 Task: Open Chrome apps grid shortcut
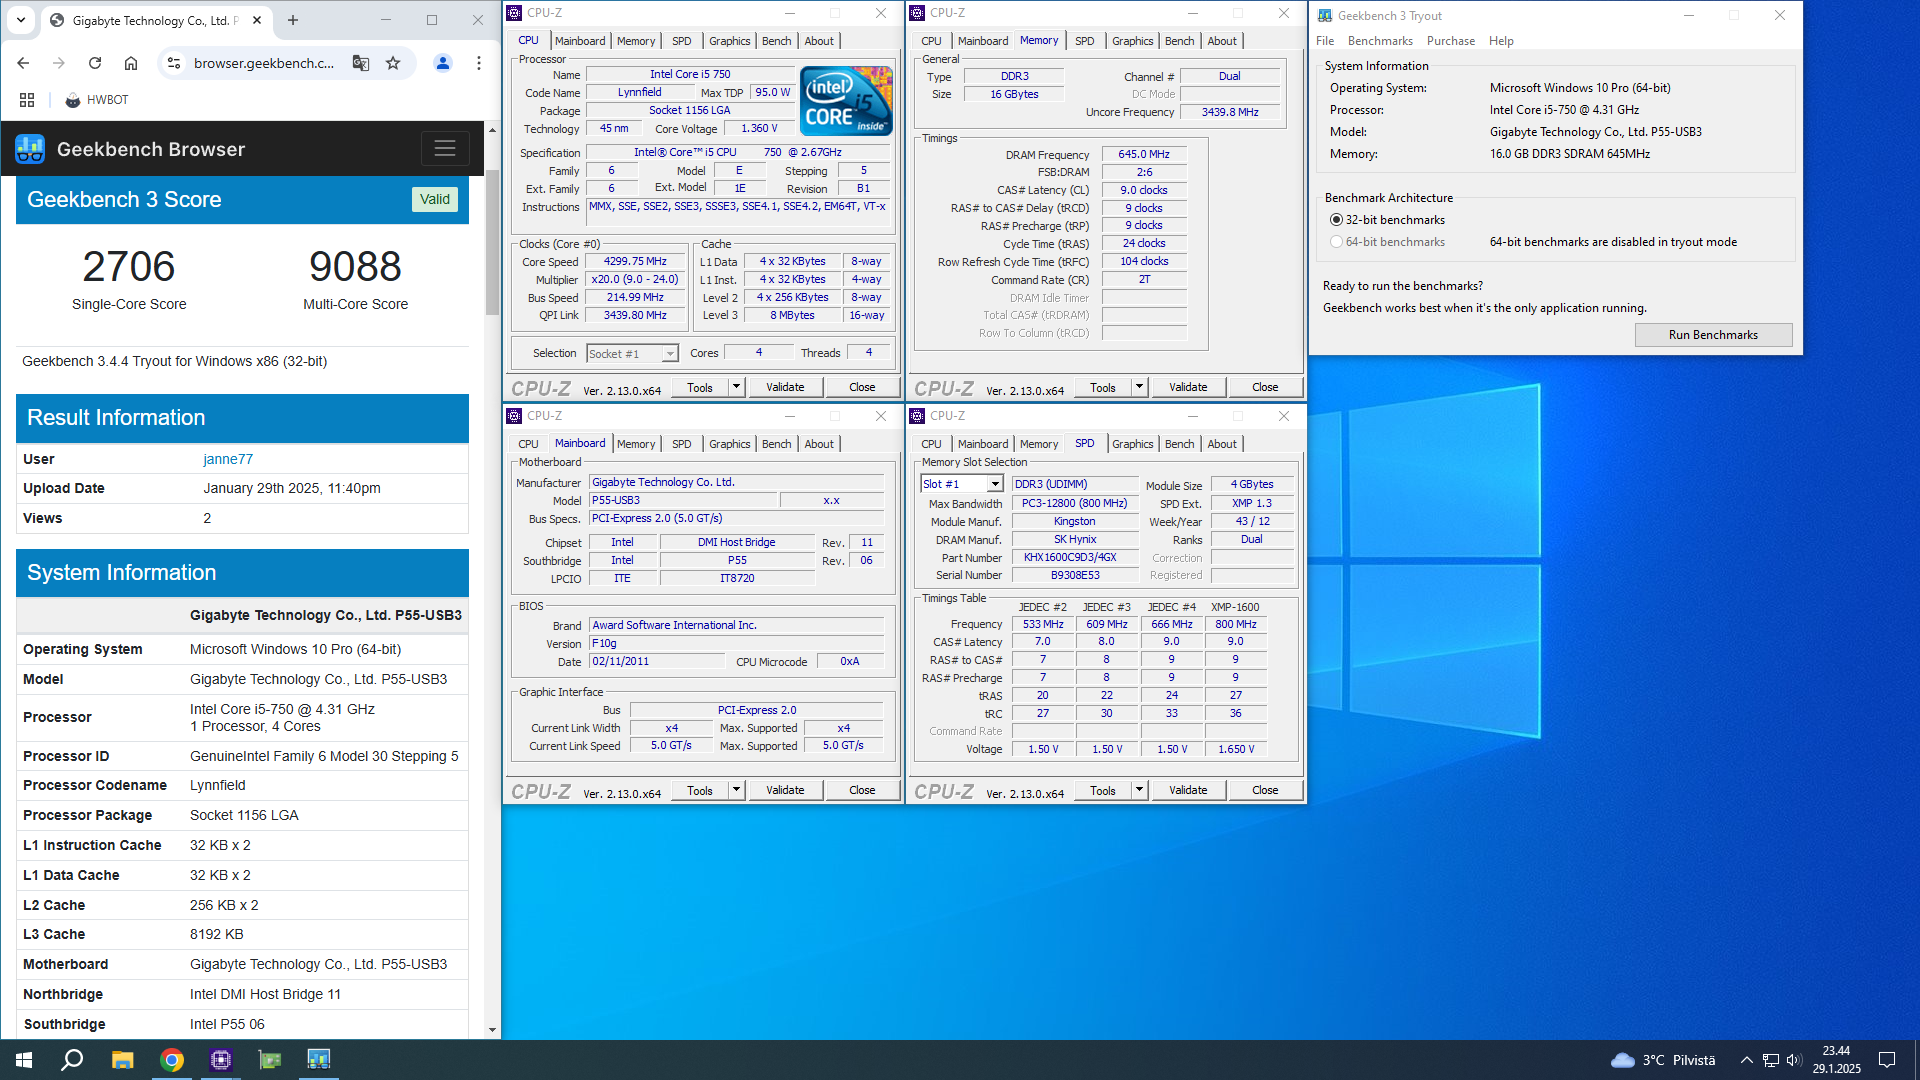pos(27,100)
